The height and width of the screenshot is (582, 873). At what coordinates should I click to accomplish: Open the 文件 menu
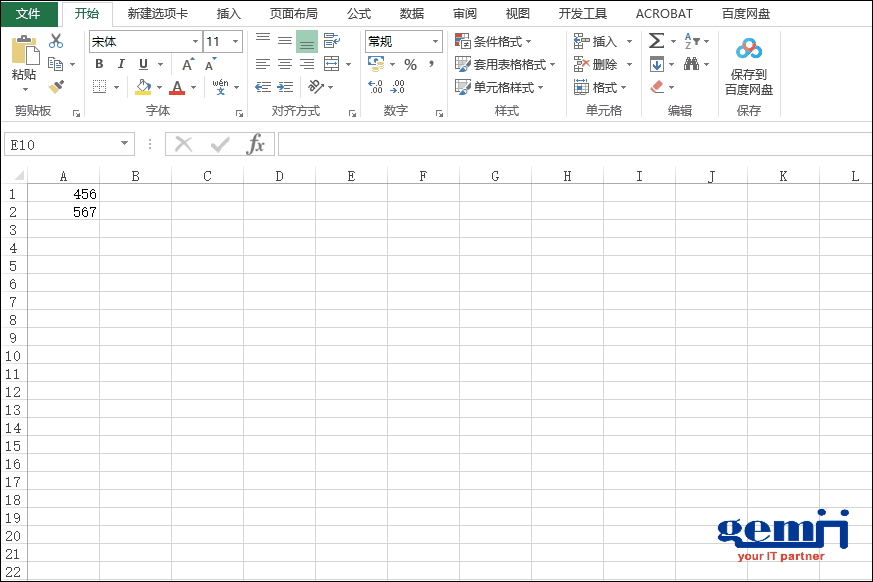tap(28, 13)
